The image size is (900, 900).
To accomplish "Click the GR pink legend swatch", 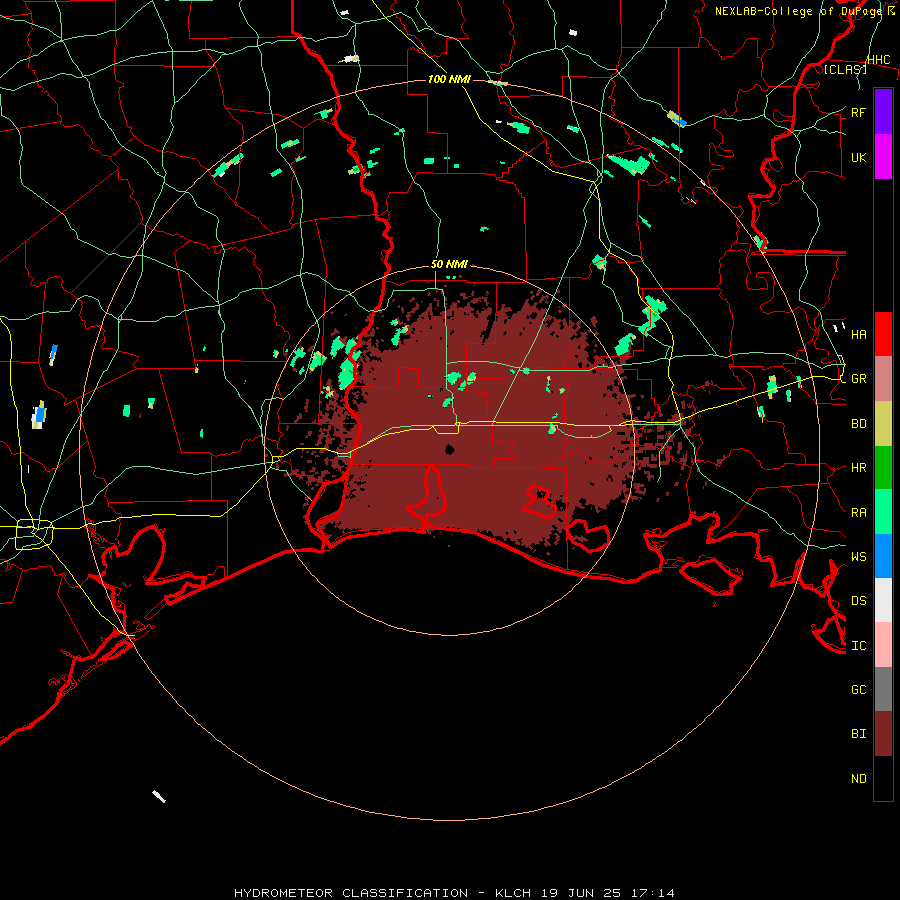I will (883, 379).
